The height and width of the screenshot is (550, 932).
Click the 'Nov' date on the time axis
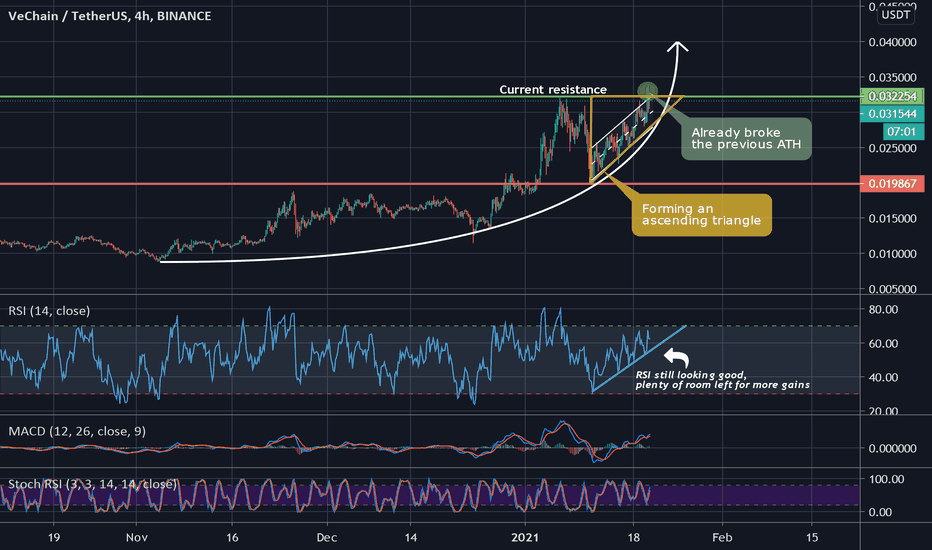pos(137,538)
